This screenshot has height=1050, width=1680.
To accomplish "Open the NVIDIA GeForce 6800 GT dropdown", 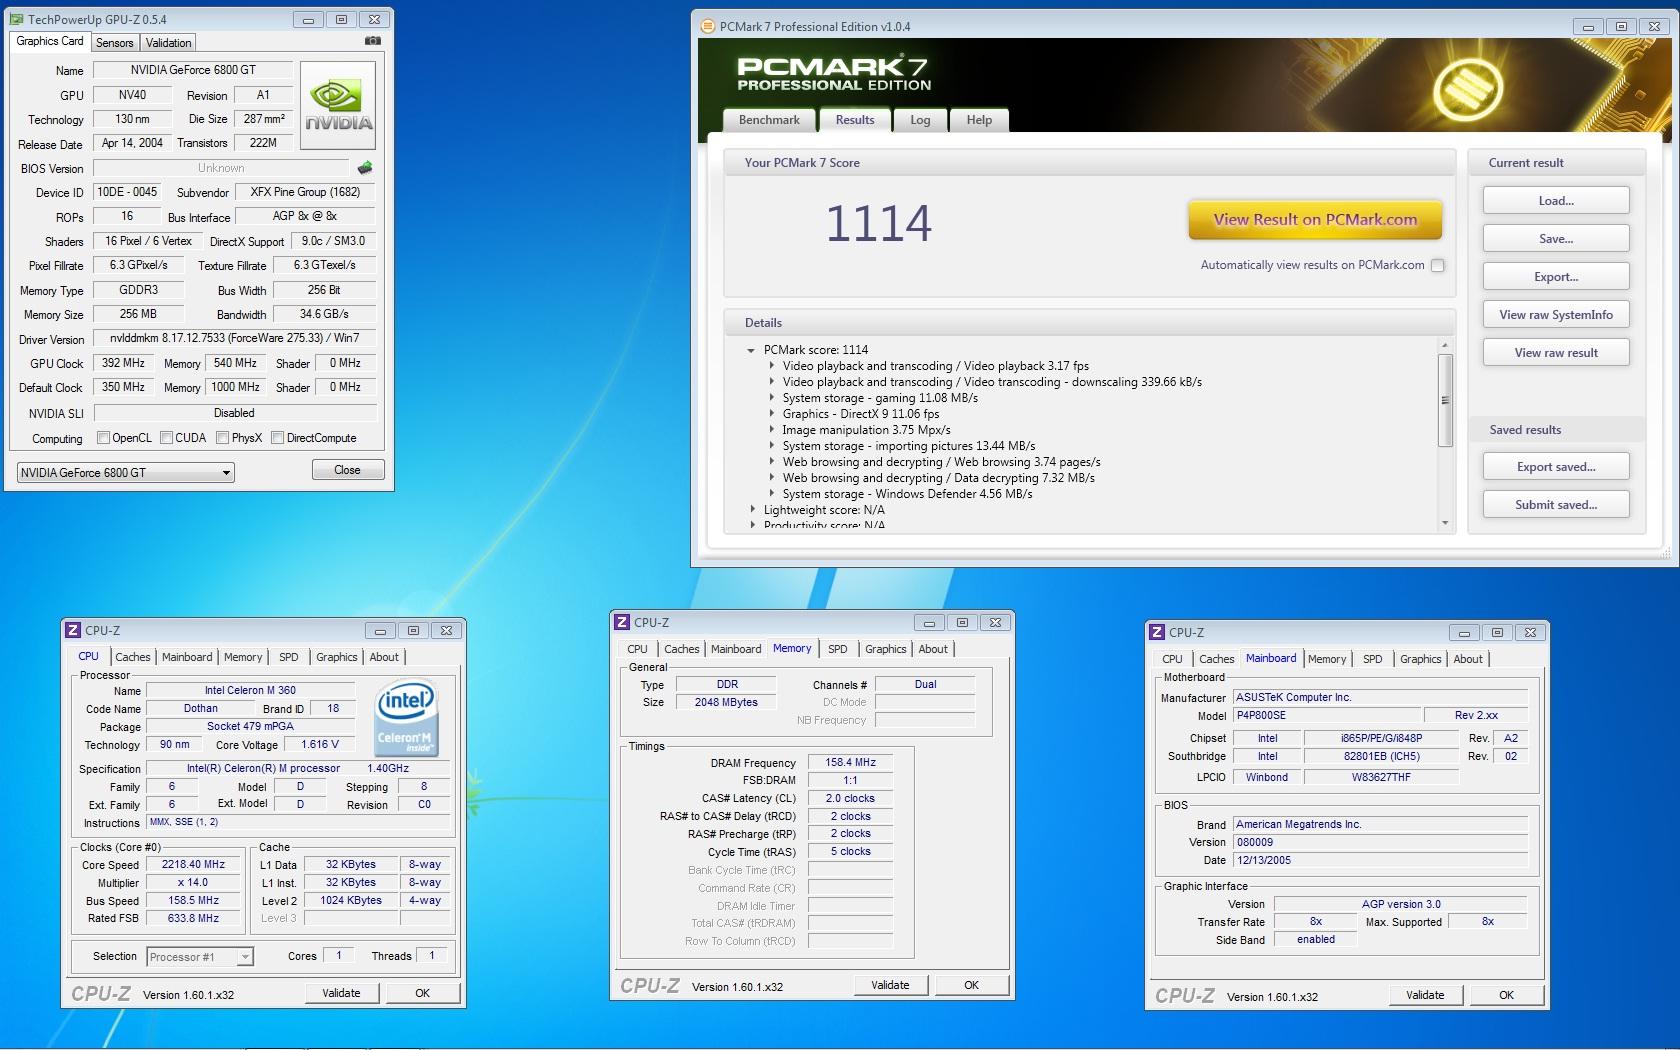I will click(x=126, y=472).
